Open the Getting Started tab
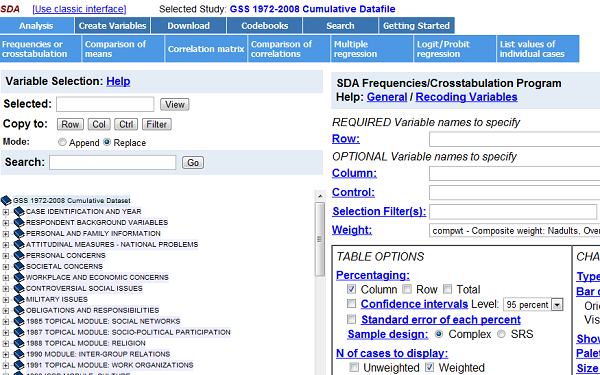The width and height of the screenshot is (600, 375). 416,26
